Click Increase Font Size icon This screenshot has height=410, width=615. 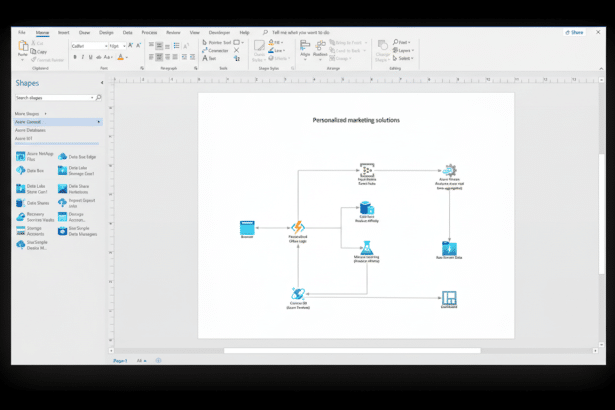[x=131, y=46]
